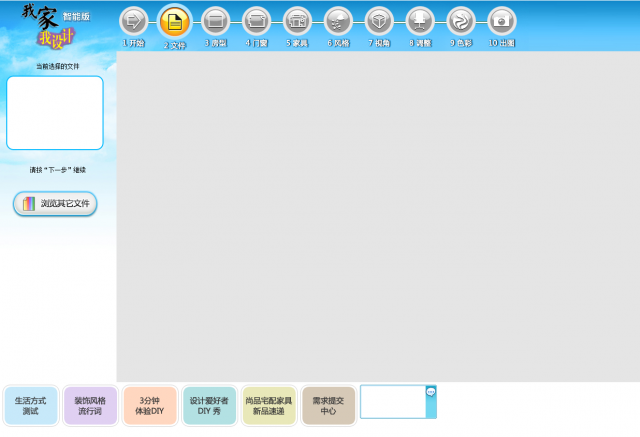Open step 6 风格 style icon

pos(338,21)
